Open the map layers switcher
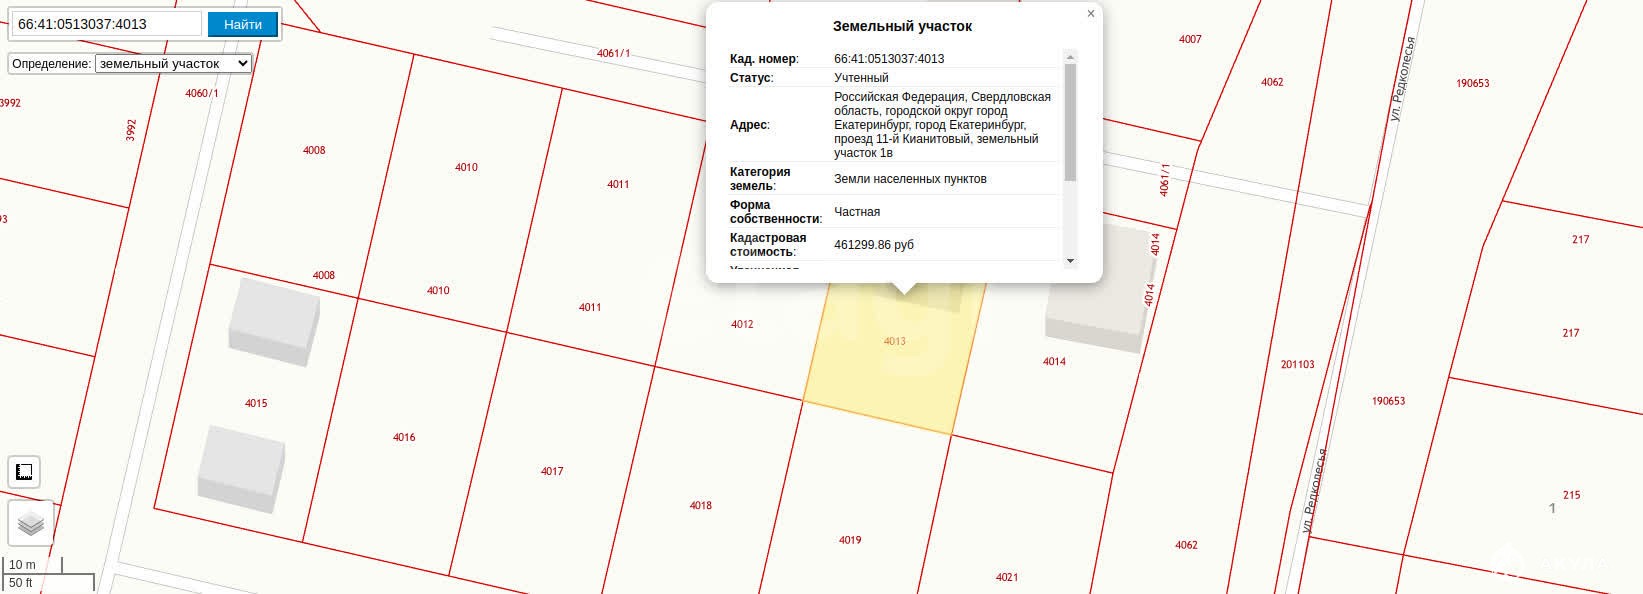Viewport: 1643px width, 594px height. [31, 524]
